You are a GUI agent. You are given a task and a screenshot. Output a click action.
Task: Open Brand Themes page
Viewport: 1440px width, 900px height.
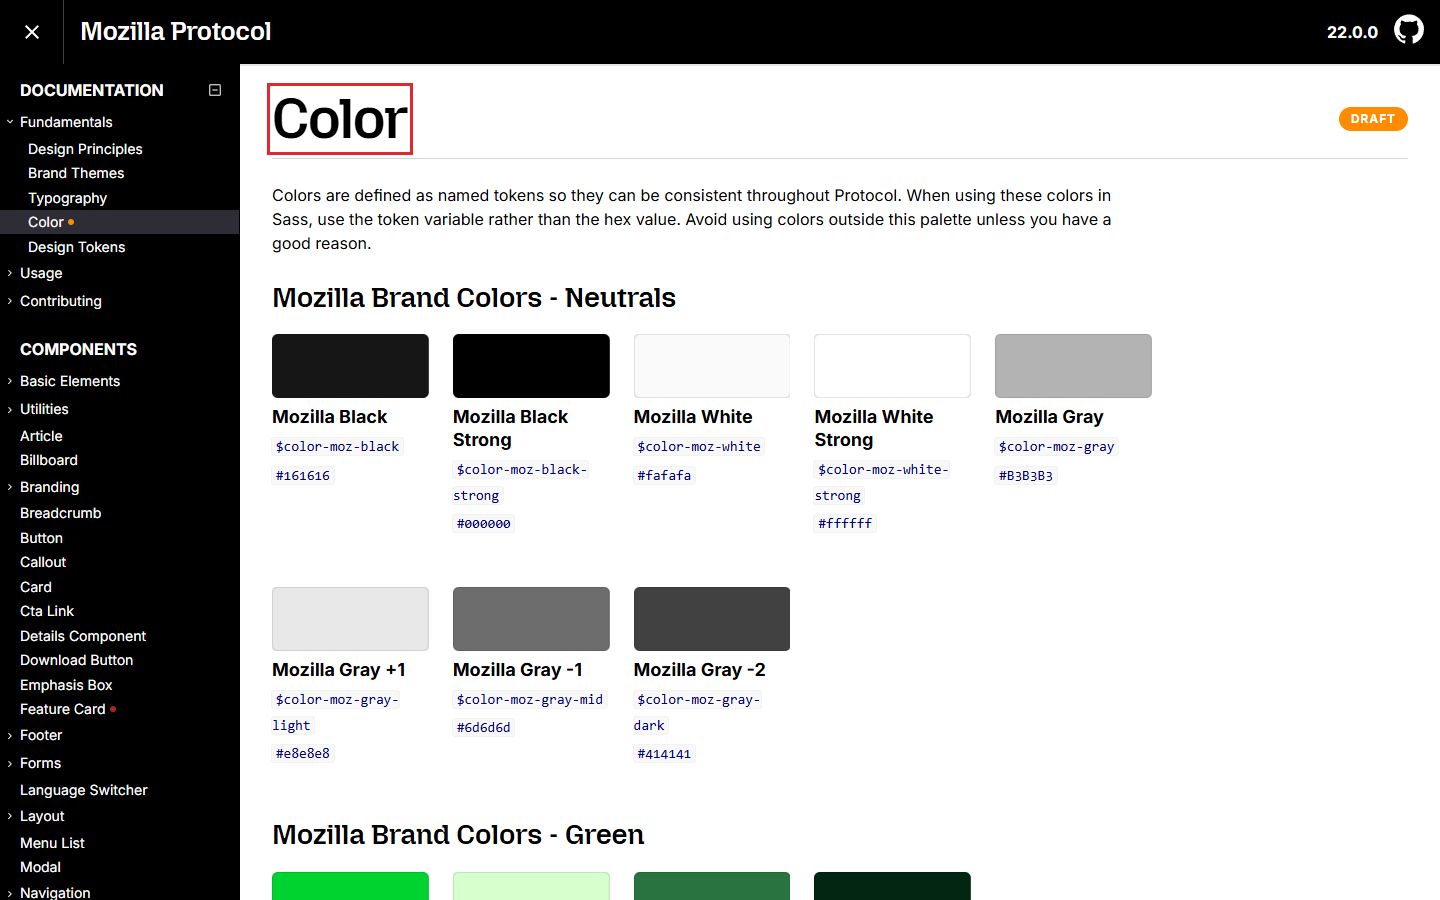(x=76, y=173)
